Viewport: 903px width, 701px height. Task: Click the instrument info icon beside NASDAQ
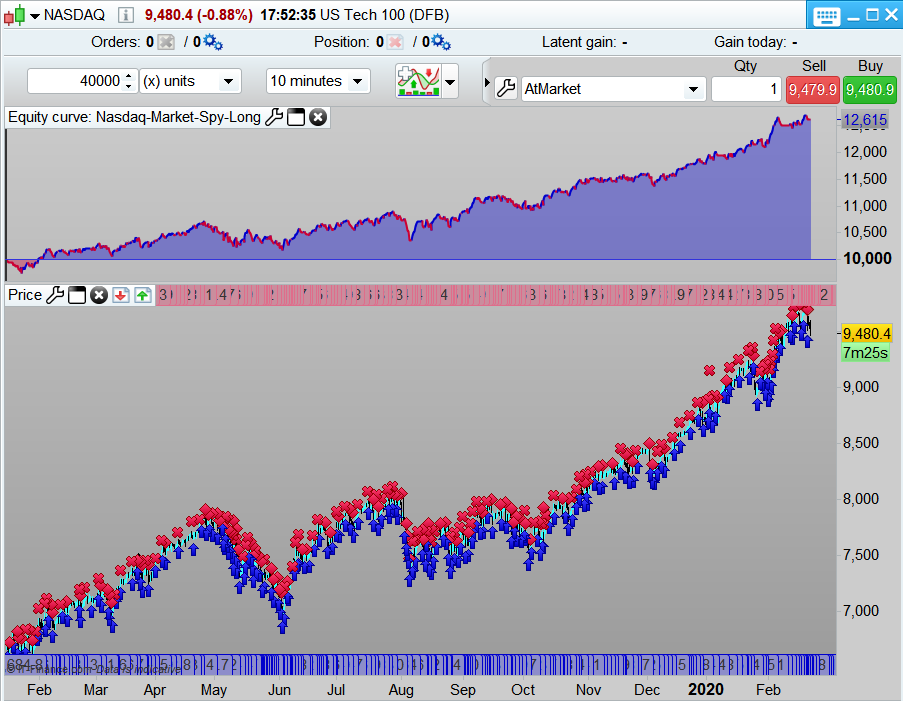pos(123,15)
